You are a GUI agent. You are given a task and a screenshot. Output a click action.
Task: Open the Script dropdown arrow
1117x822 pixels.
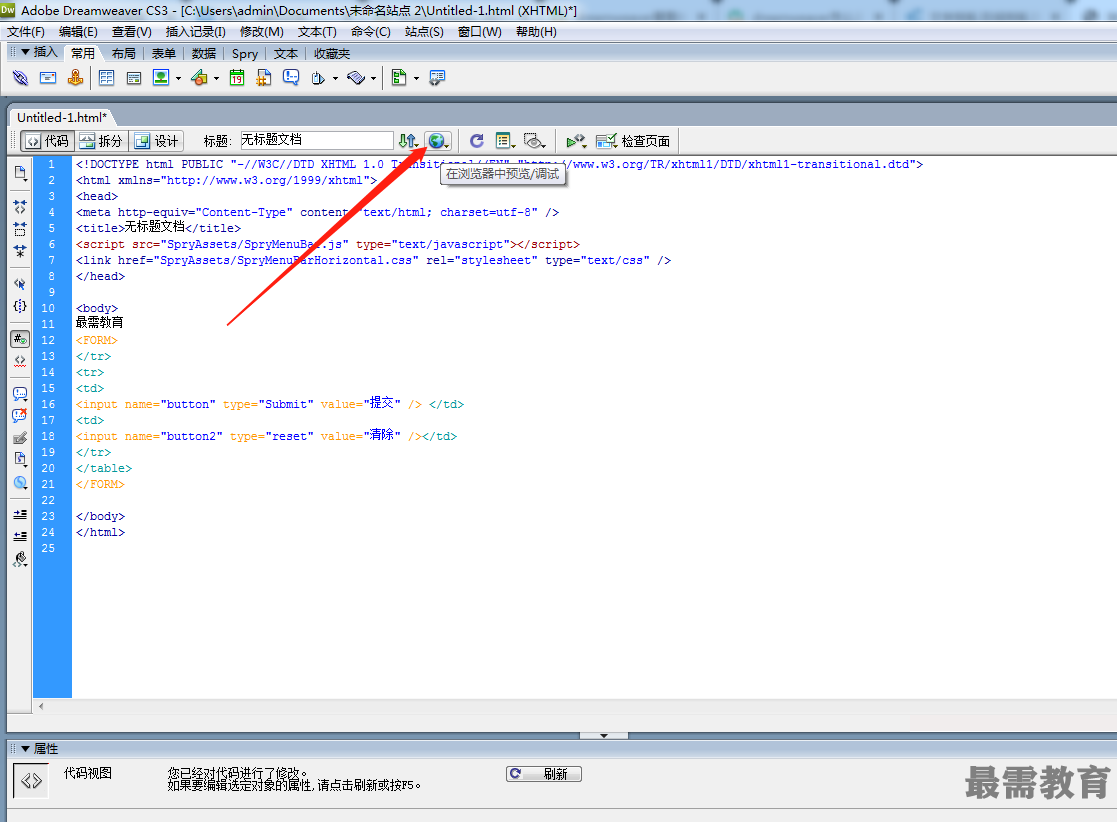(373, 78)
